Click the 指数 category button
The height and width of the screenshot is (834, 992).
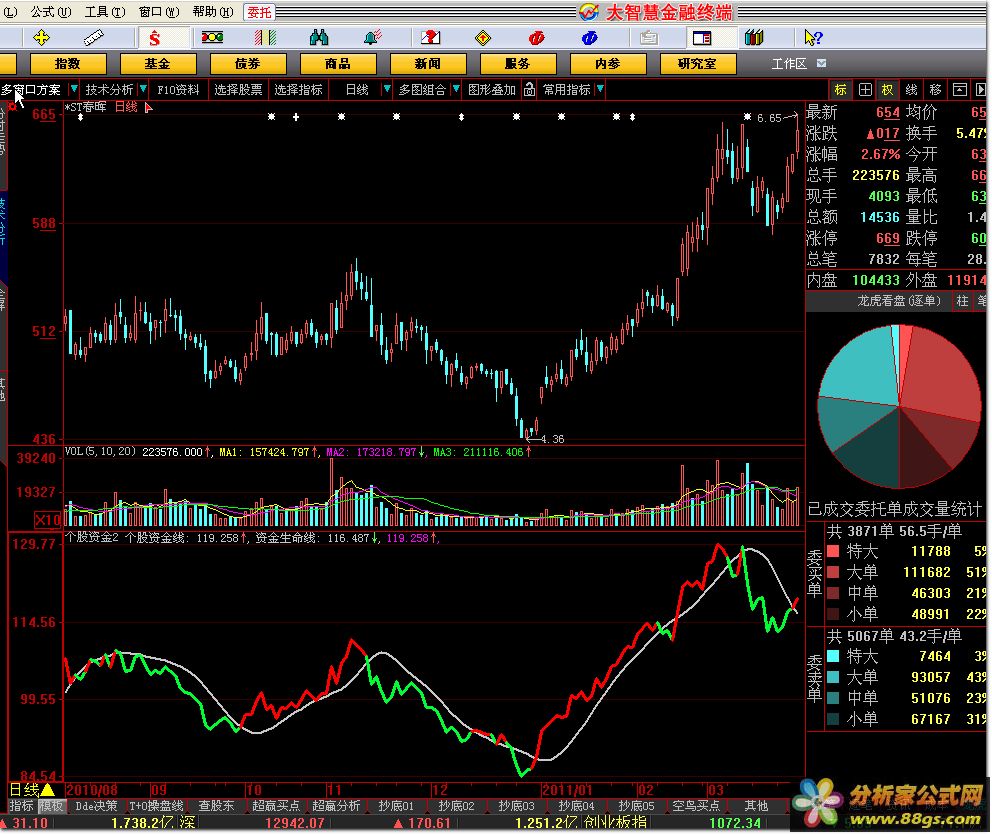[68, 63]
